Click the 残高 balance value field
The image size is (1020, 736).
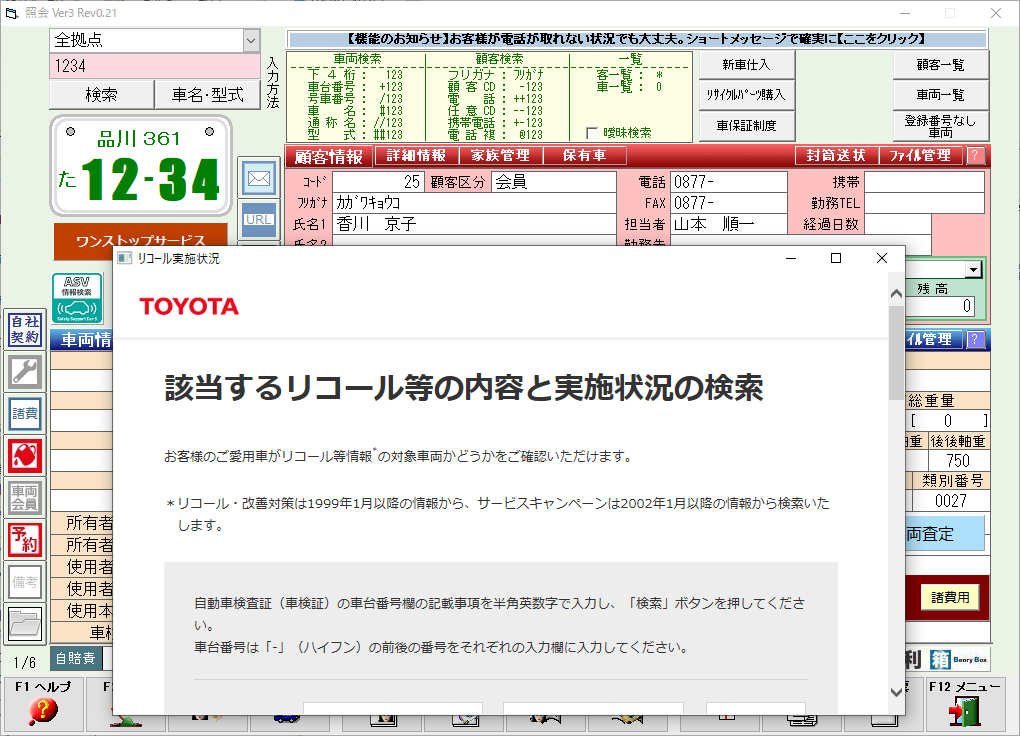[x=941, y=306]
